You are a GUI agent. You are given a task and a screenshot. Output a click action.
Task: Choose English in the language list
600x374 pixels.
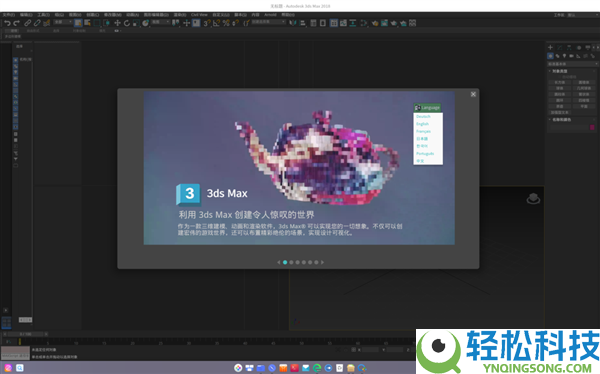pyautogui.click(x=422, y=124)
